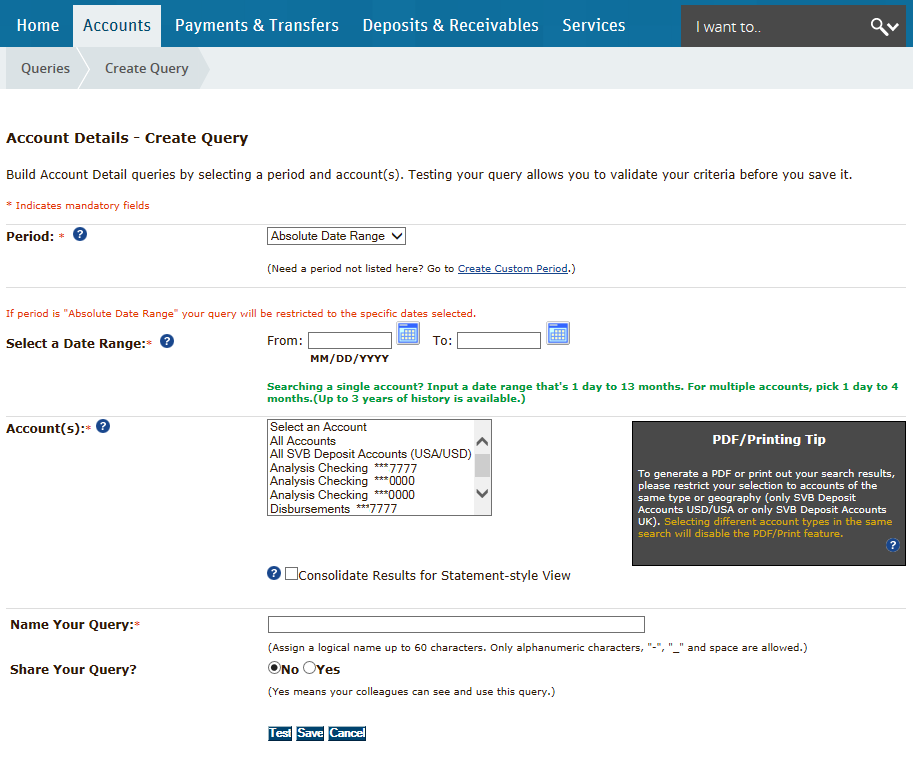Open the To date calendar picker

pyautogui.click(x=558, y=333)
